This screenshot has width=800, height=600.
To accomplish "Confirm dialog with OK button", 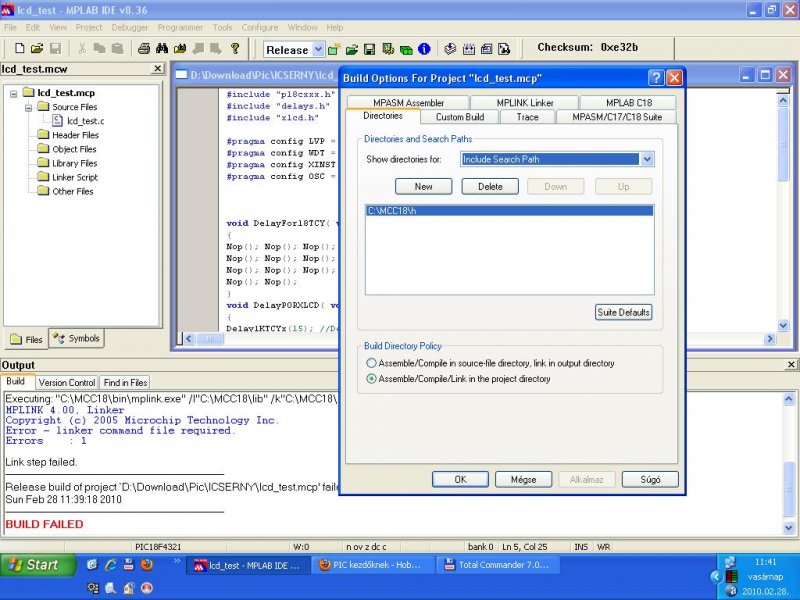I will point(460,480).
